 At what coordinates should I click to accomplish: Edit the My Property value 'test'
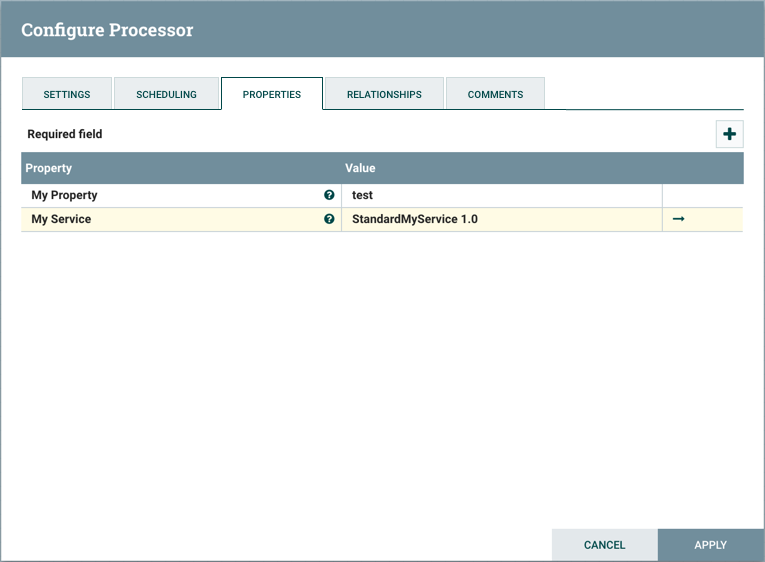pos(500,195)
